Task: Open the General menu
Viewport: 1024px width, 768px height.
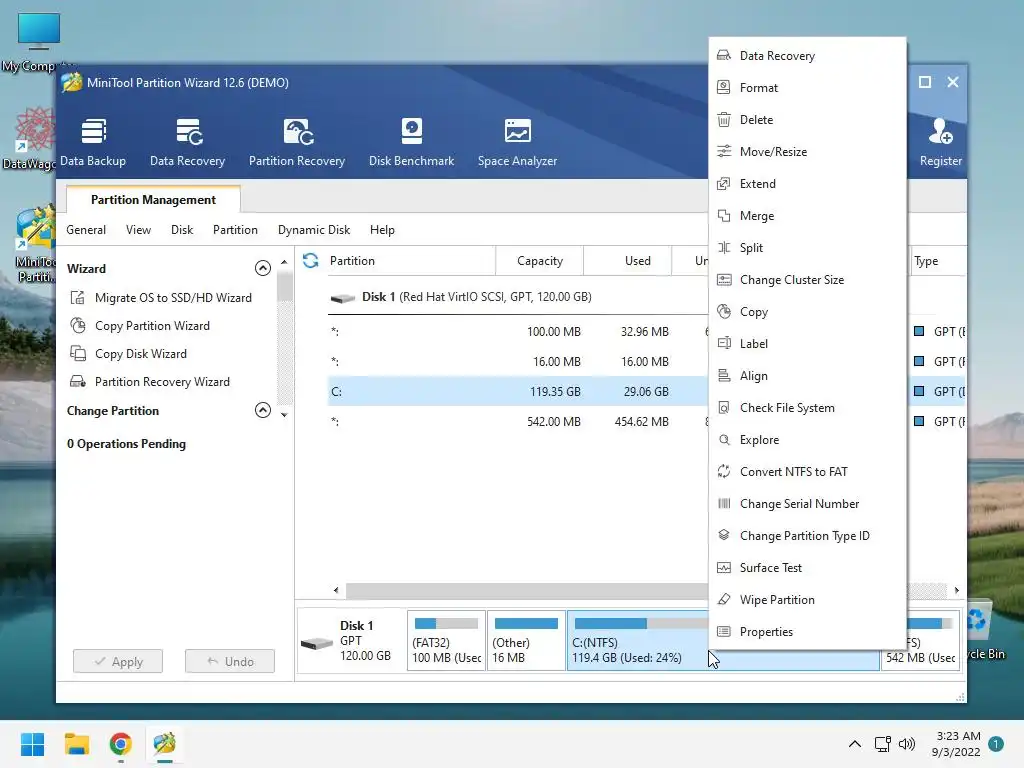Action: 86,230
